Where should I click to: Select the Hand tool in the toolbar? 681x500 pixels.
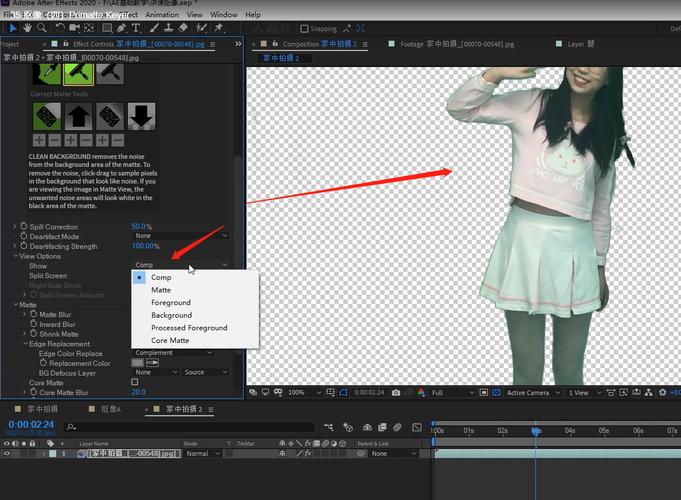26,28
